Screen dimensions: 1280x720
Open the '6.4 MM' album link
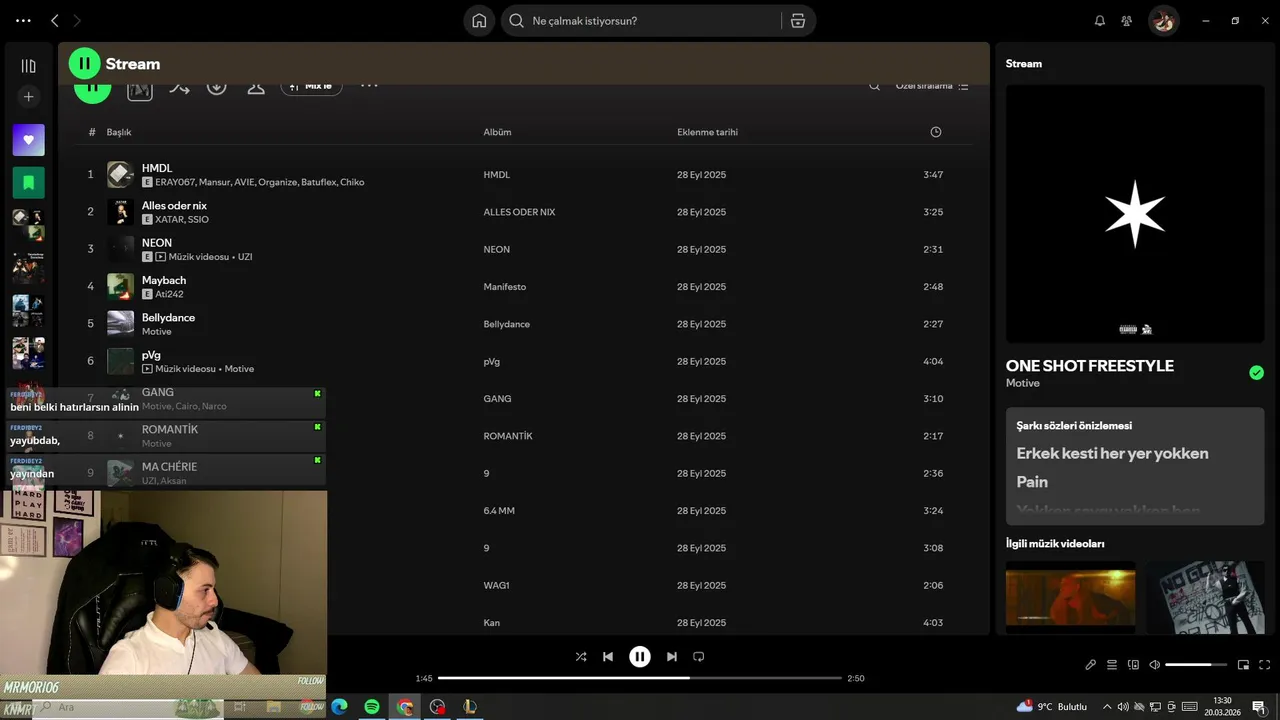(499, 511)
